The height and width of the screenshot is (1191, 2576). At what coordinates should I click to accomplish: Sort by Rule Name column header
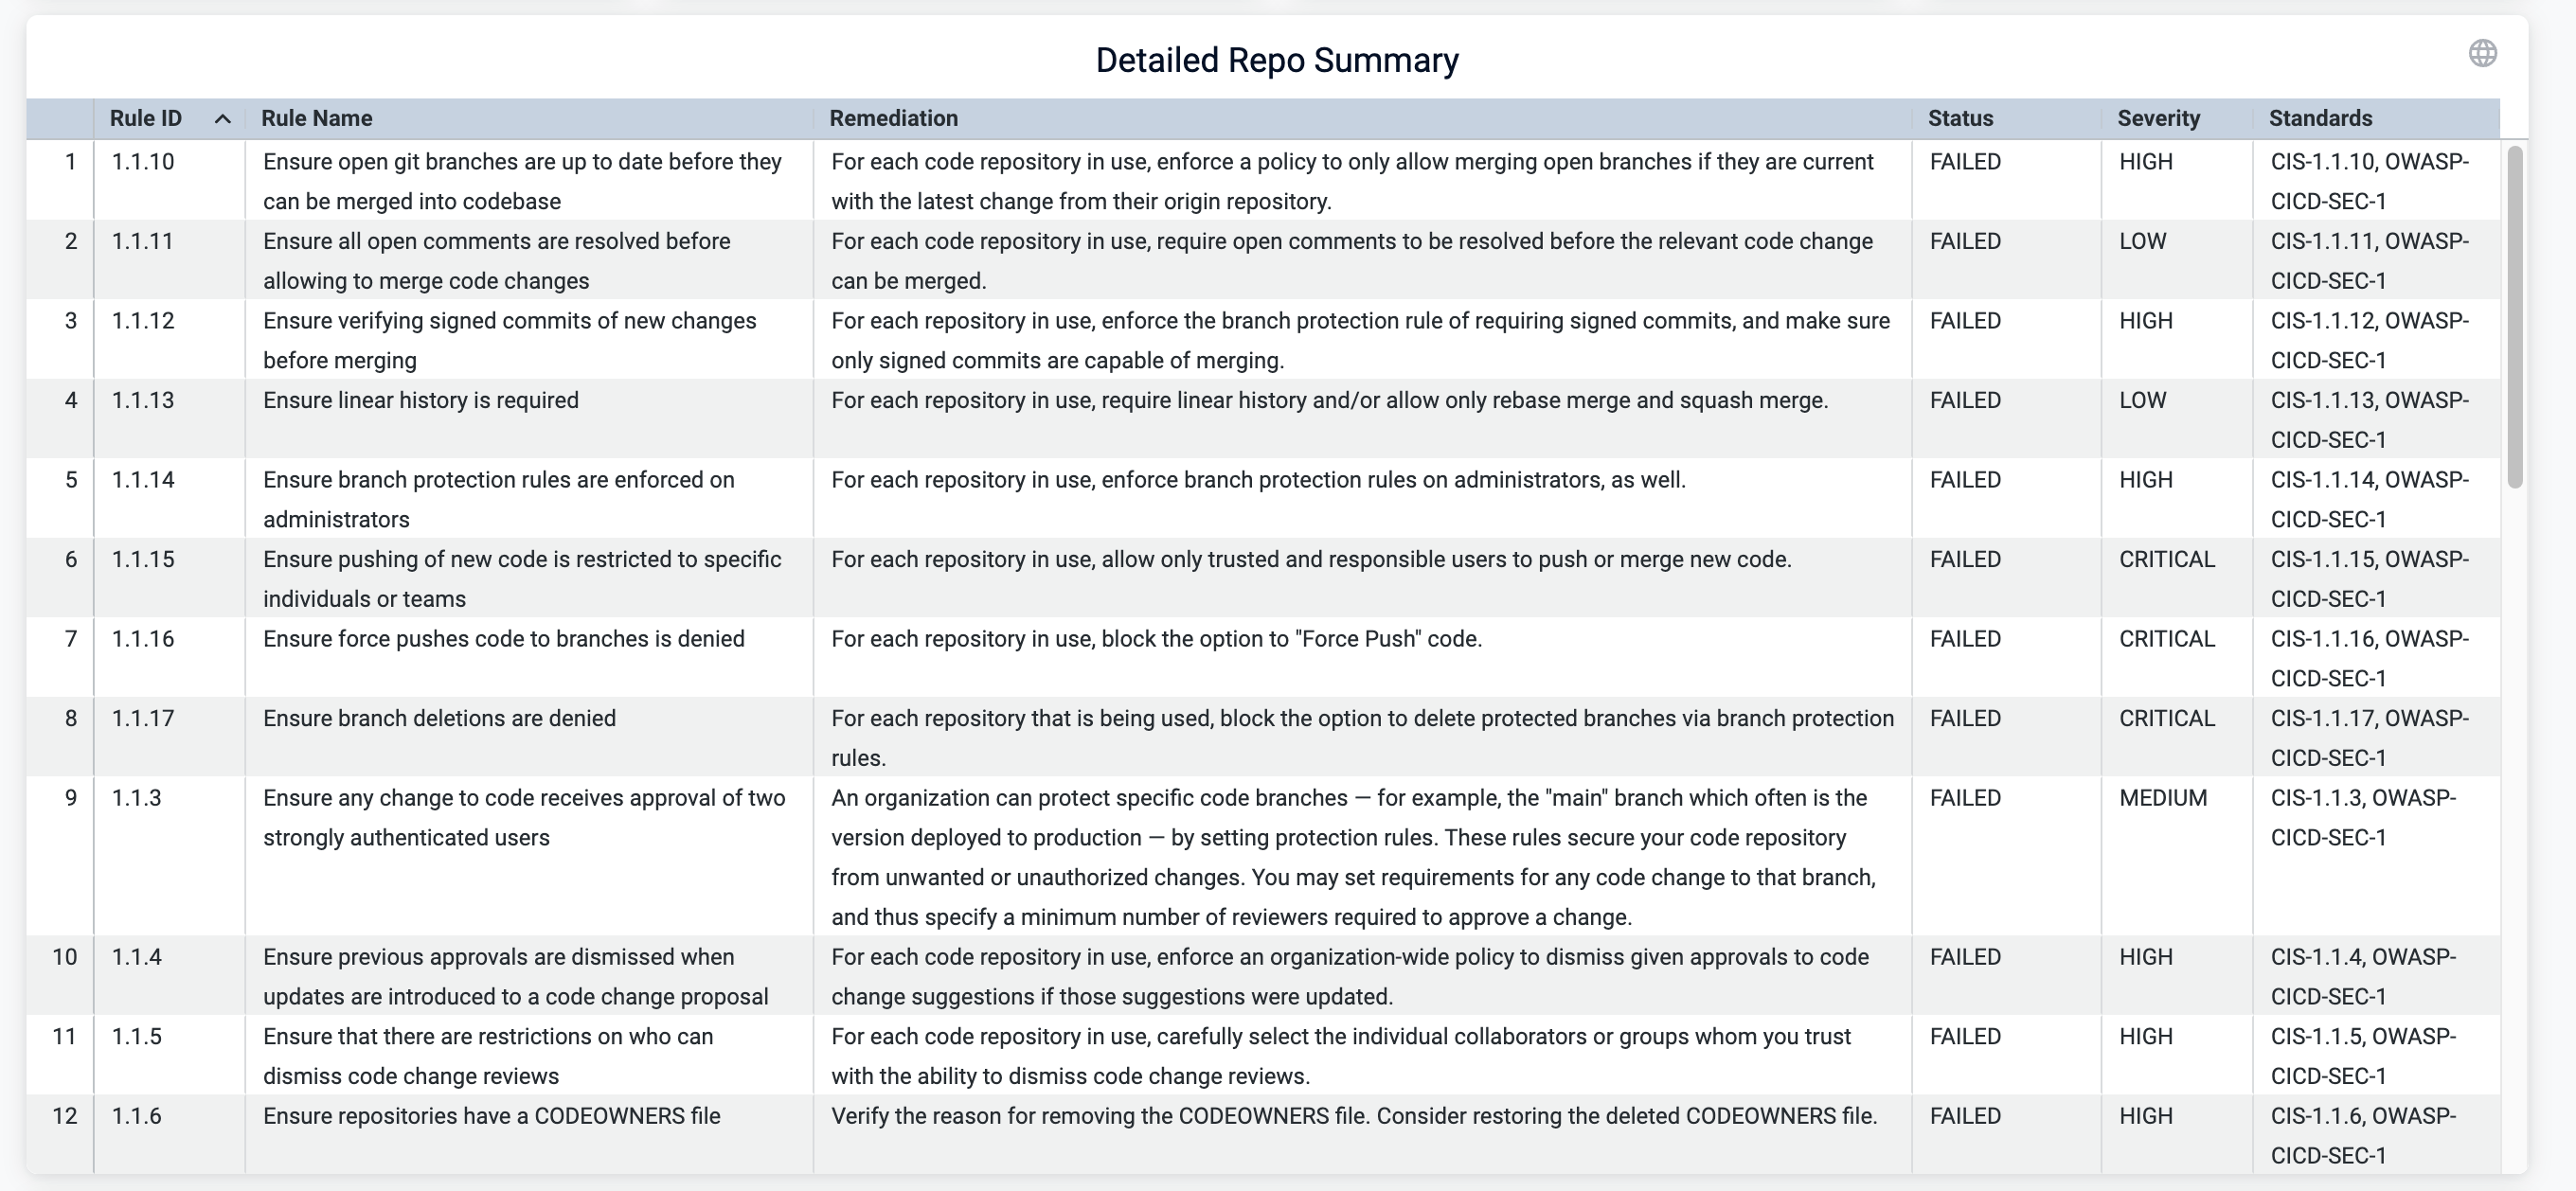[316, 118]
